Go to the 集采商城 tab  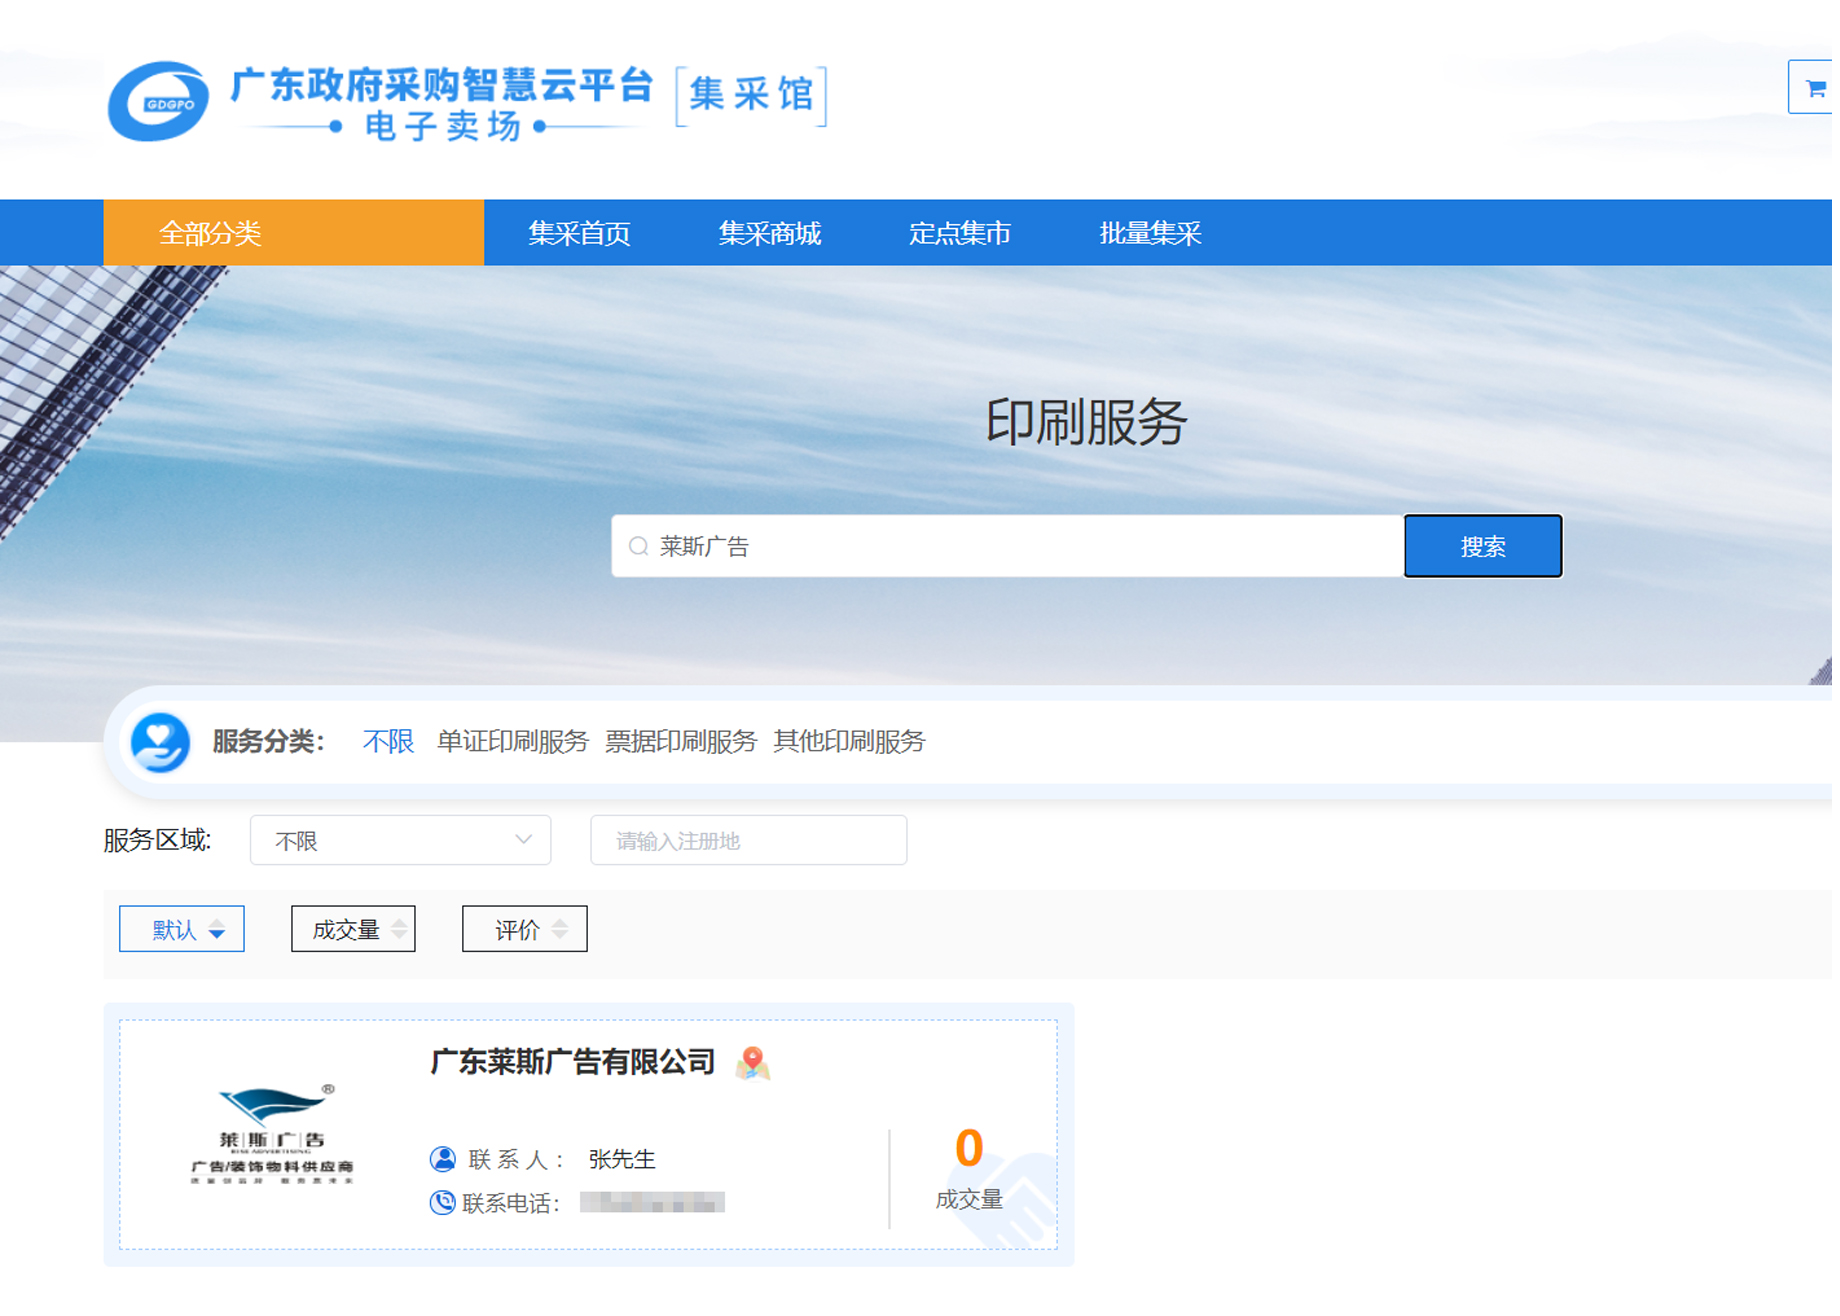[769, 233]
